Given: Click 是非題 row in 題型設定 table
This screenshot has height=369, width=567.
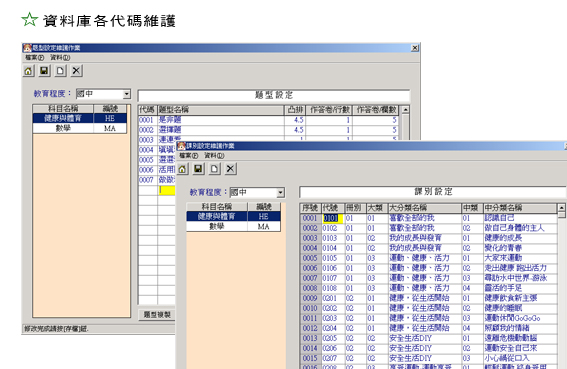Looking at the screenshot, I should [x=221, y=120].
